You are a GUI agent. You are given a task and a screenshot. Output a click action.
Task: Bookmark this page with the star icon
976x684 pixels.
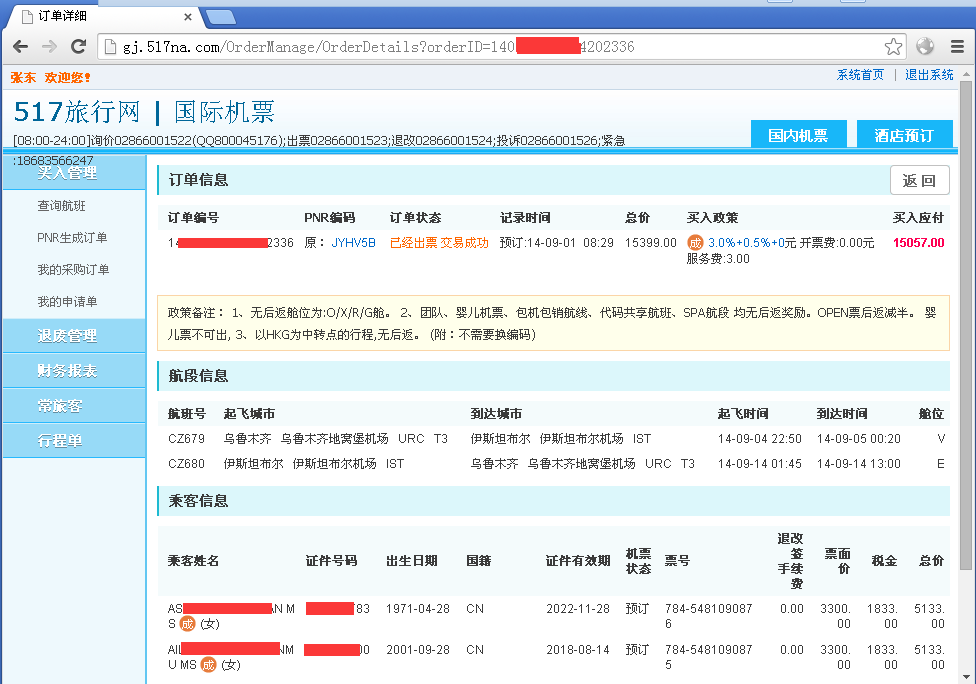(893, 47)
